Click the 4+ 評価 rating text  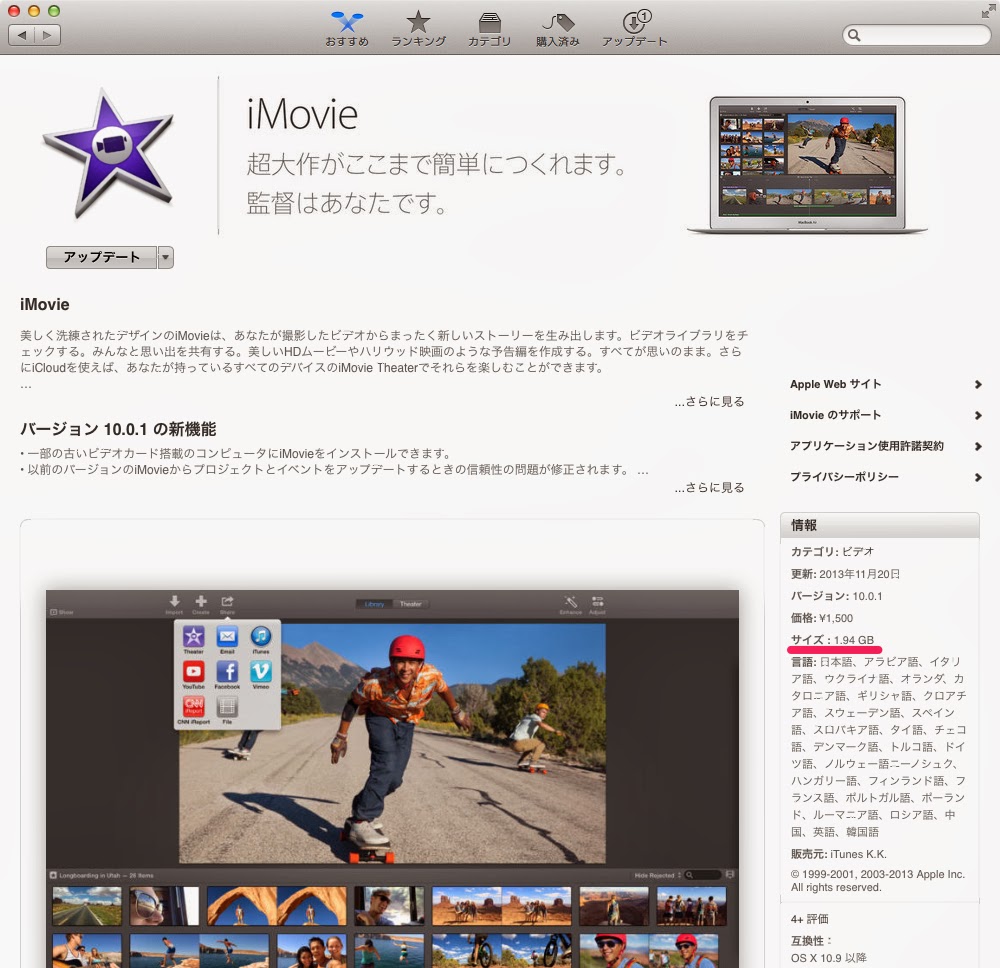tap(810, 919)
